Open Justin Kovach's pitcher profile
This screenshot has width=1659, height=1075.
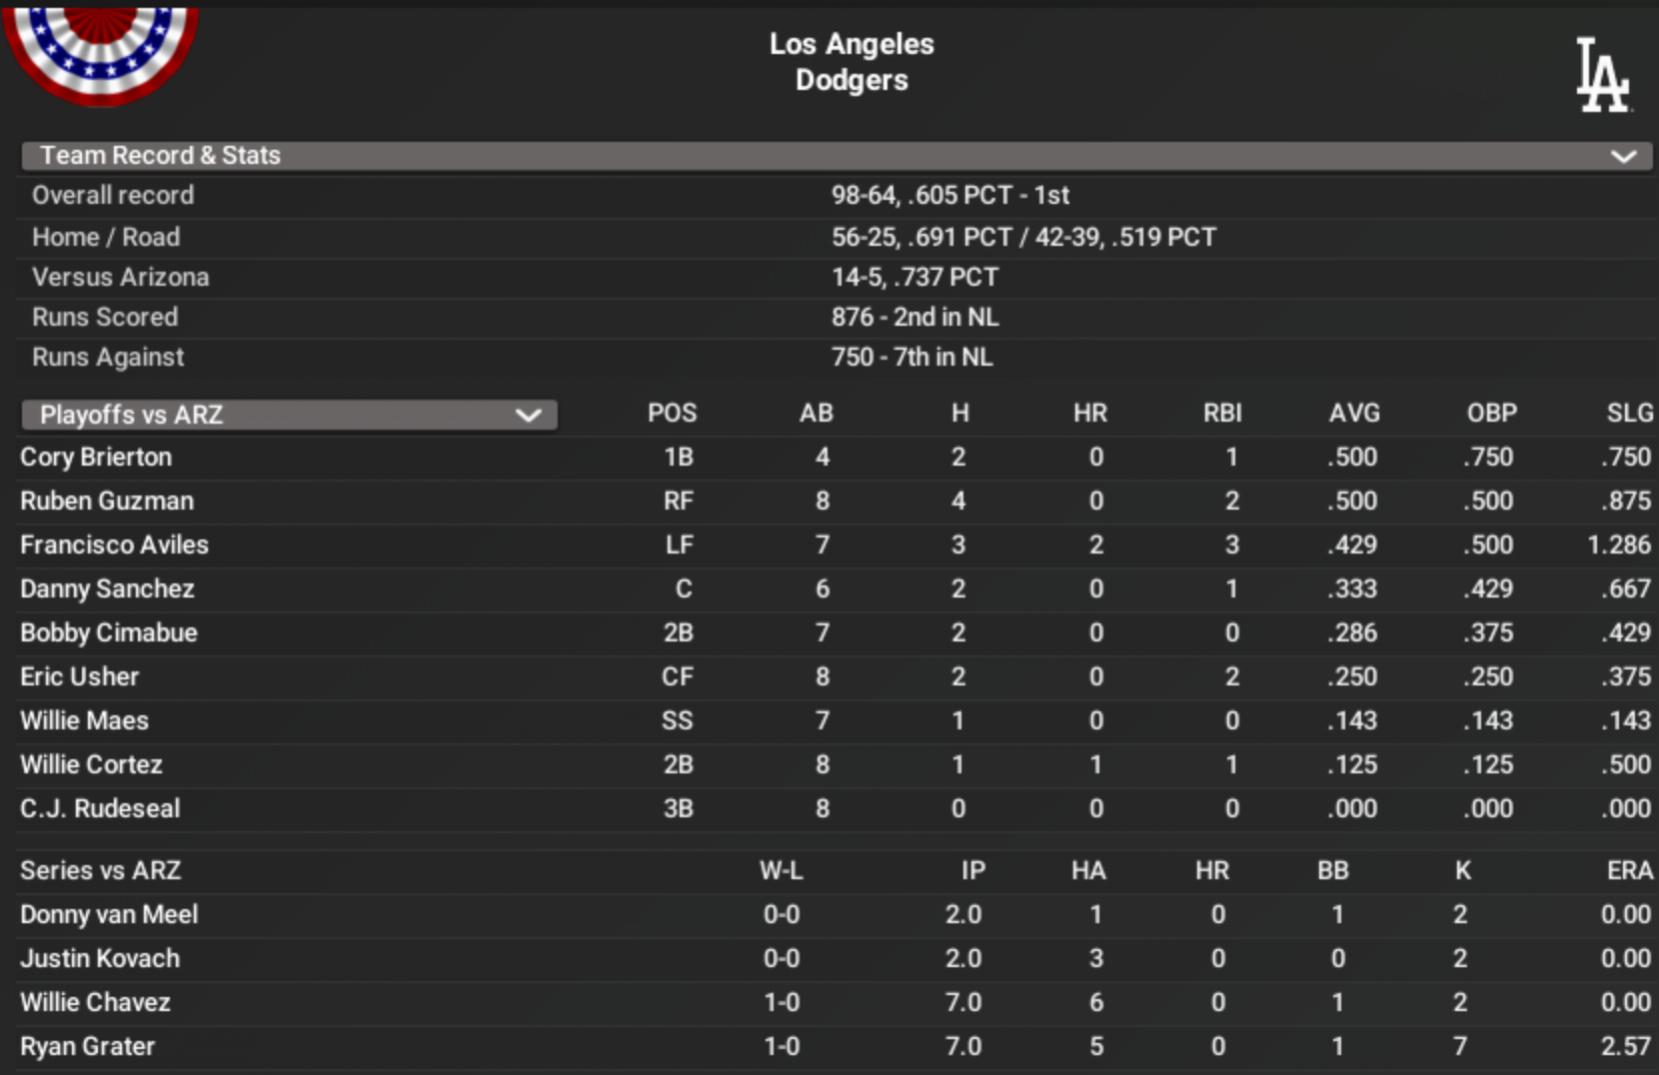pos(100,959)
